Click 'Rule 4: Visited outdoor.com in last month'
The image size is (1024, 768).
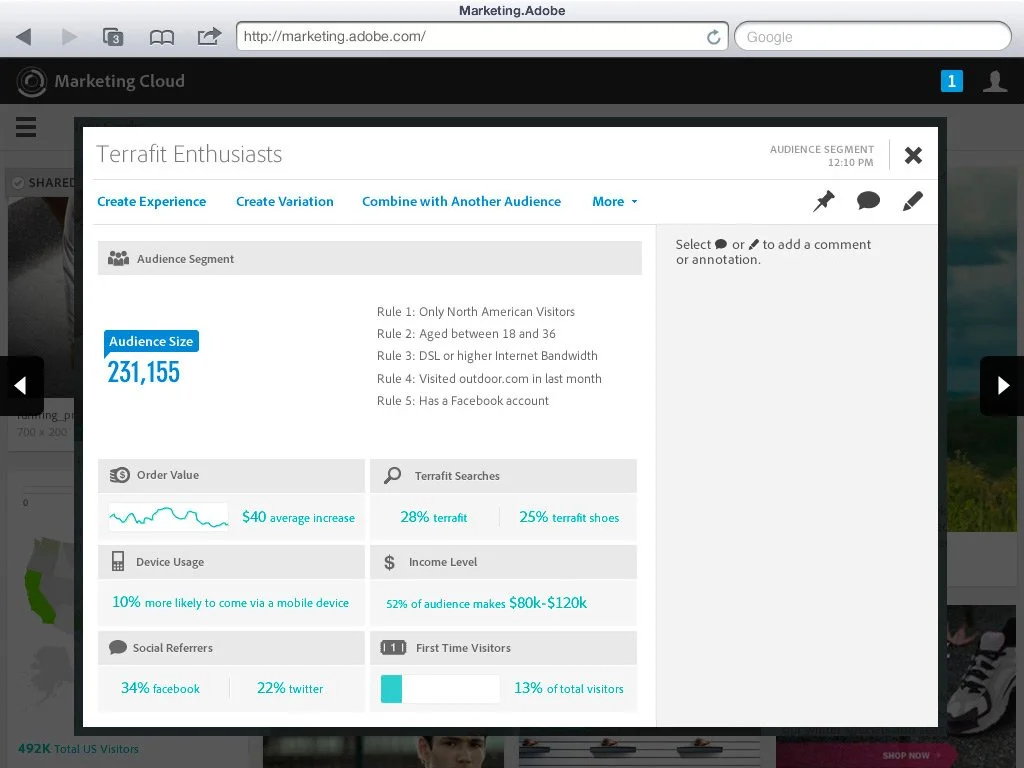pyautogui.click(x=488, y=379)
